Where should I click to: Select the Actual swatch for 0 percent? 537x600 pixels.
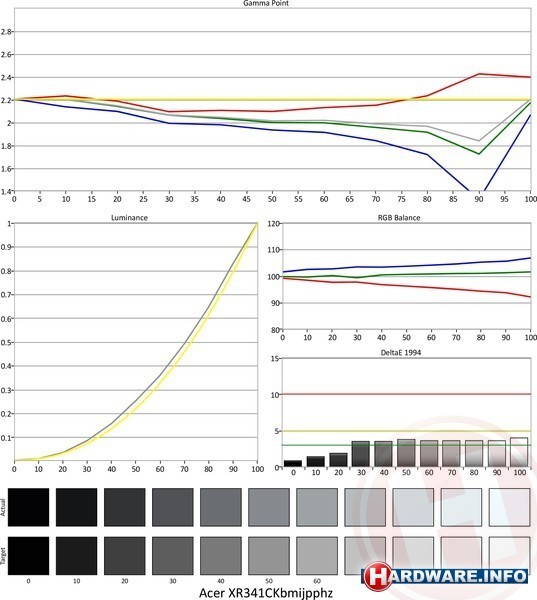(x=28, y=507)
